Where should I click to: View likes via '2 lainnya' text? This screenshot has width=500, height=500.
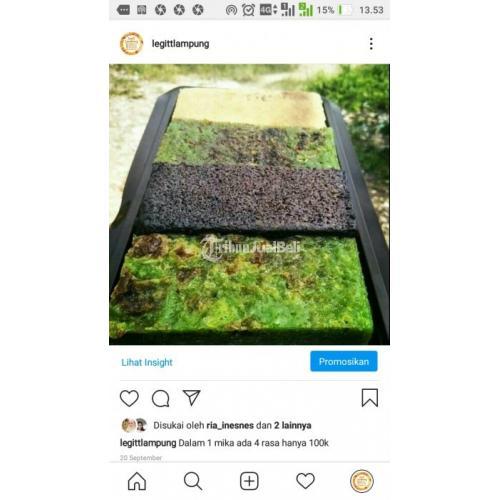(293, 425)
